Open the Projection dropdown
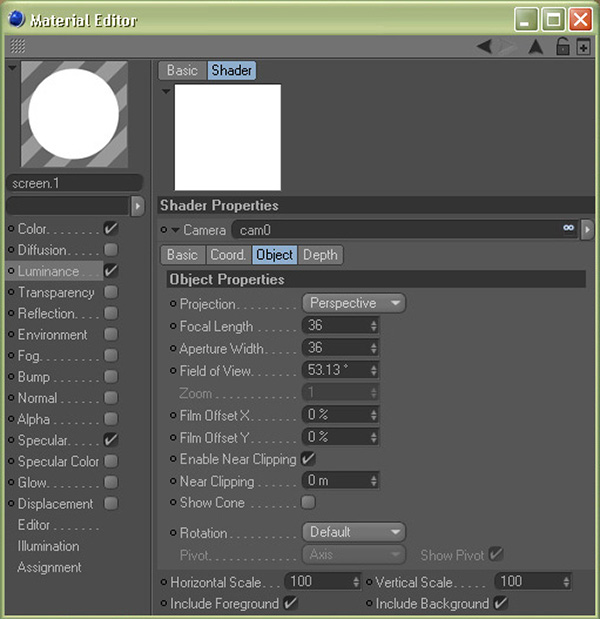This screenshot has height=619, width=600. point(353,303)
